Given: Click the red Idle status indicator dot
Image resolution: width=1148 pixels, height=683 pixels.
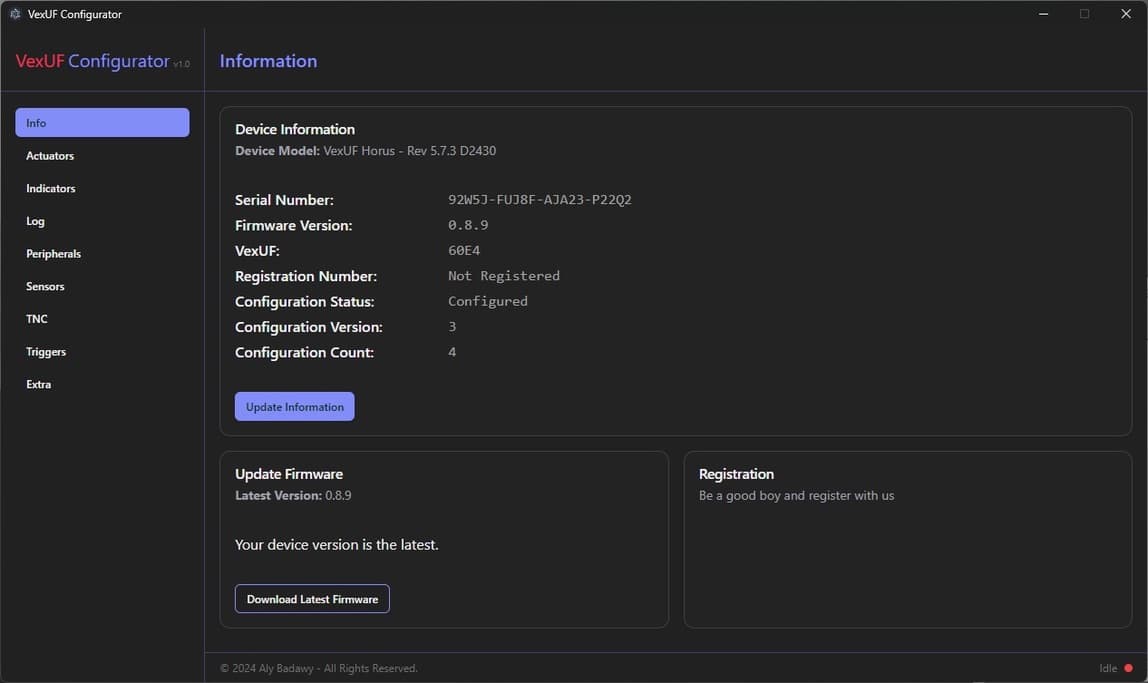Looking at the screenshot, I should click(1128, 668).
